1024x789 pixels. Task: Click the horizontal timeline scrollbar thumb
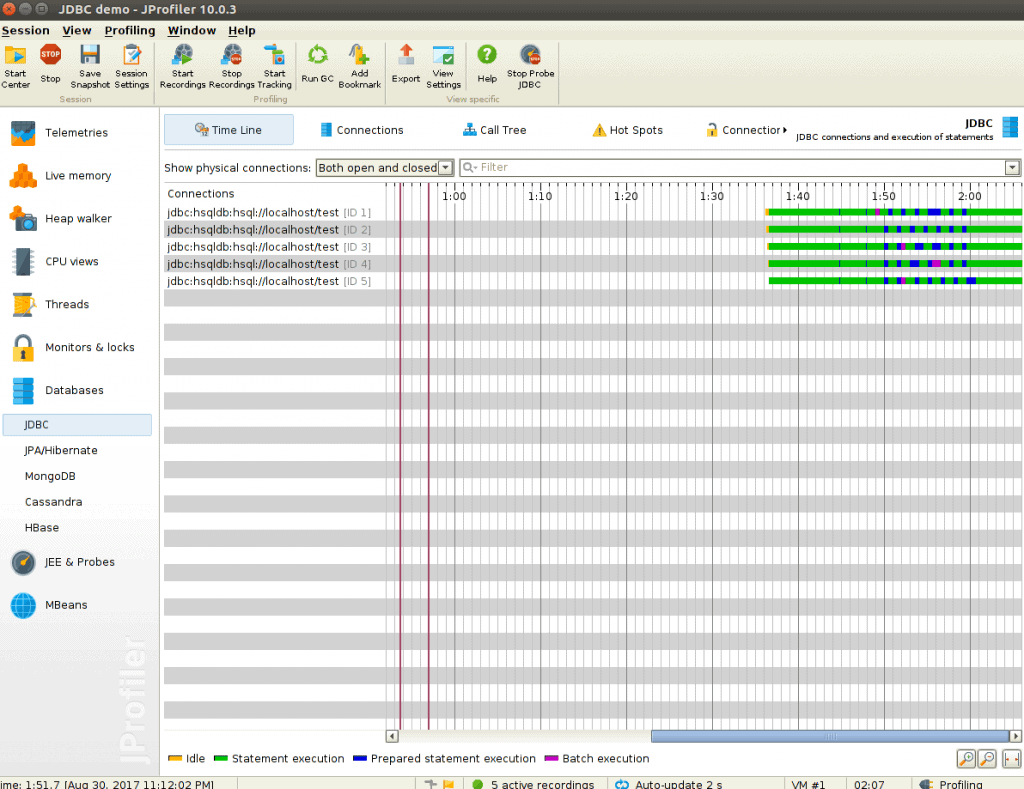830,736
